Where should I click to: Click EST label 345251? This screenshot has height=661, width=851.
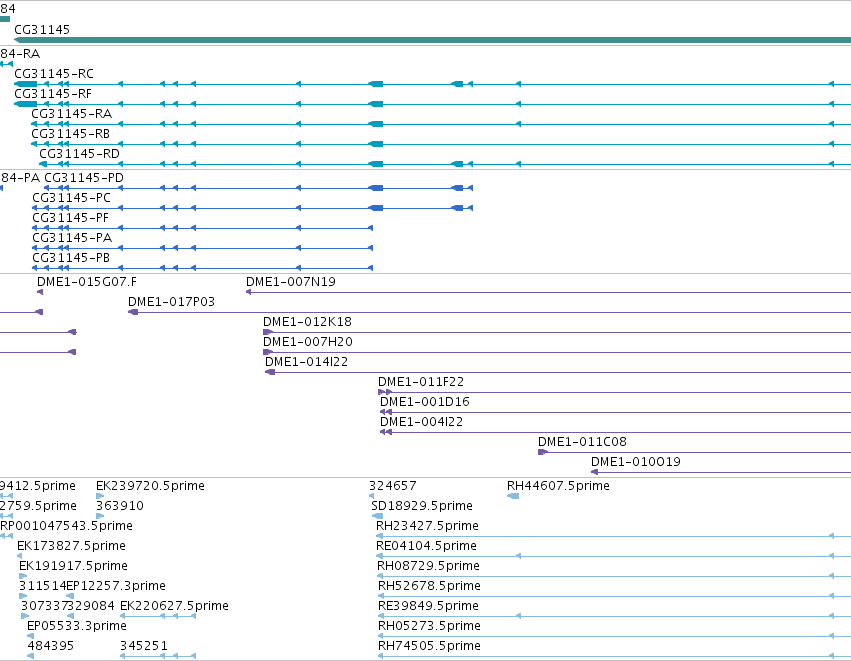(x=144, y=647)
